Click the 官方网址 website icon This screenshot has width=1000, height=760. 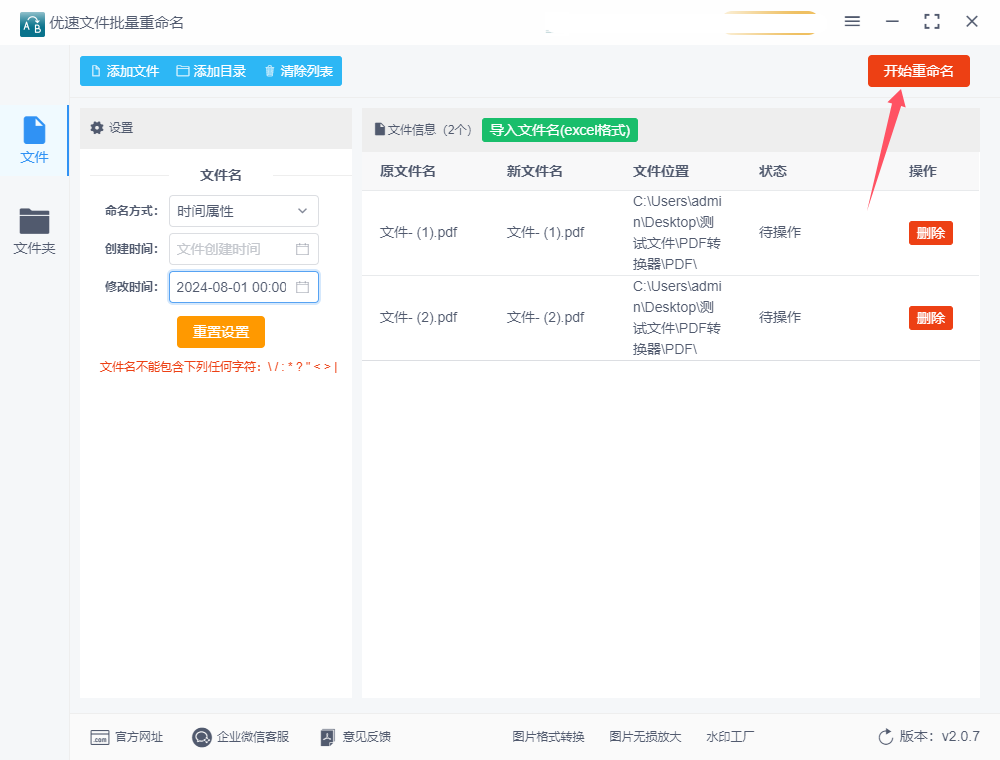pos(99,738)
